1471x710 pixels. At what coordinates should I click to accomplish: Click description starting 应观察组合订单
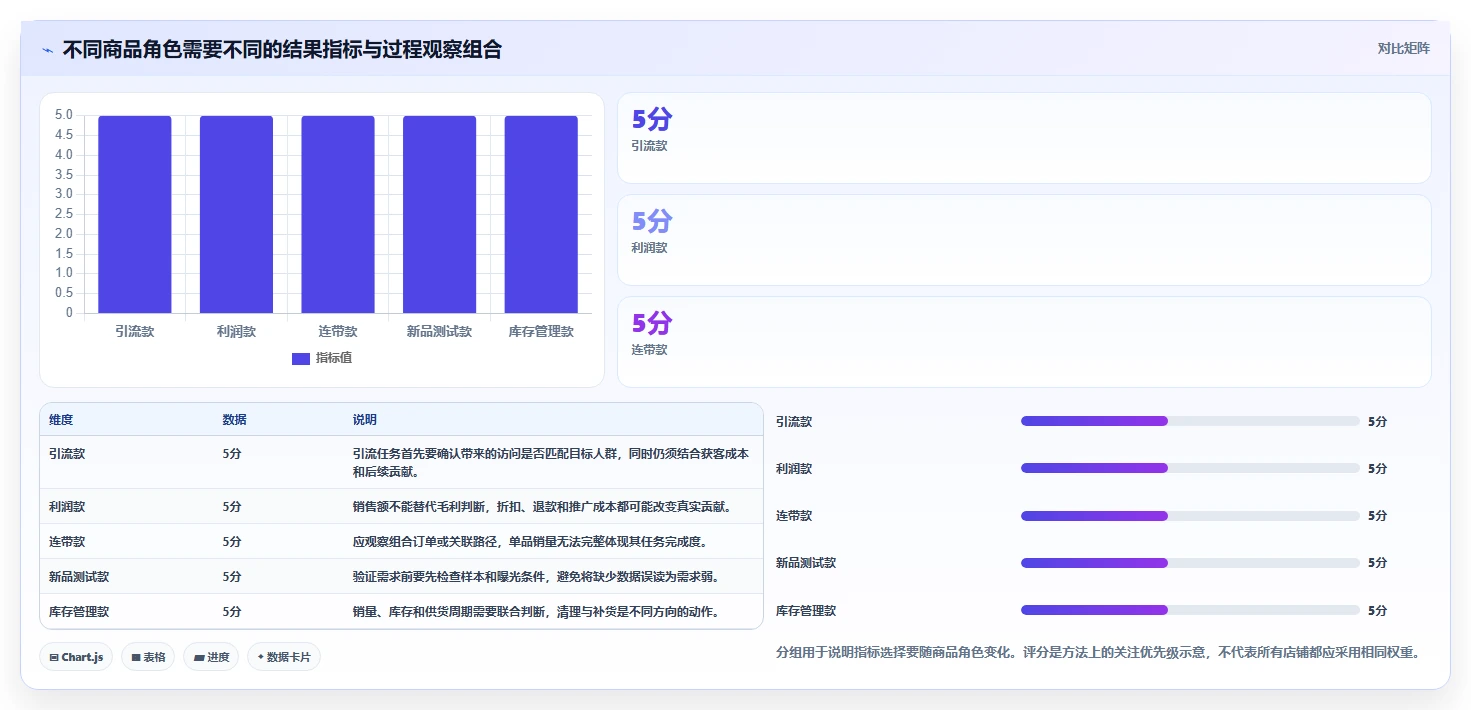(x=530, y=542)
